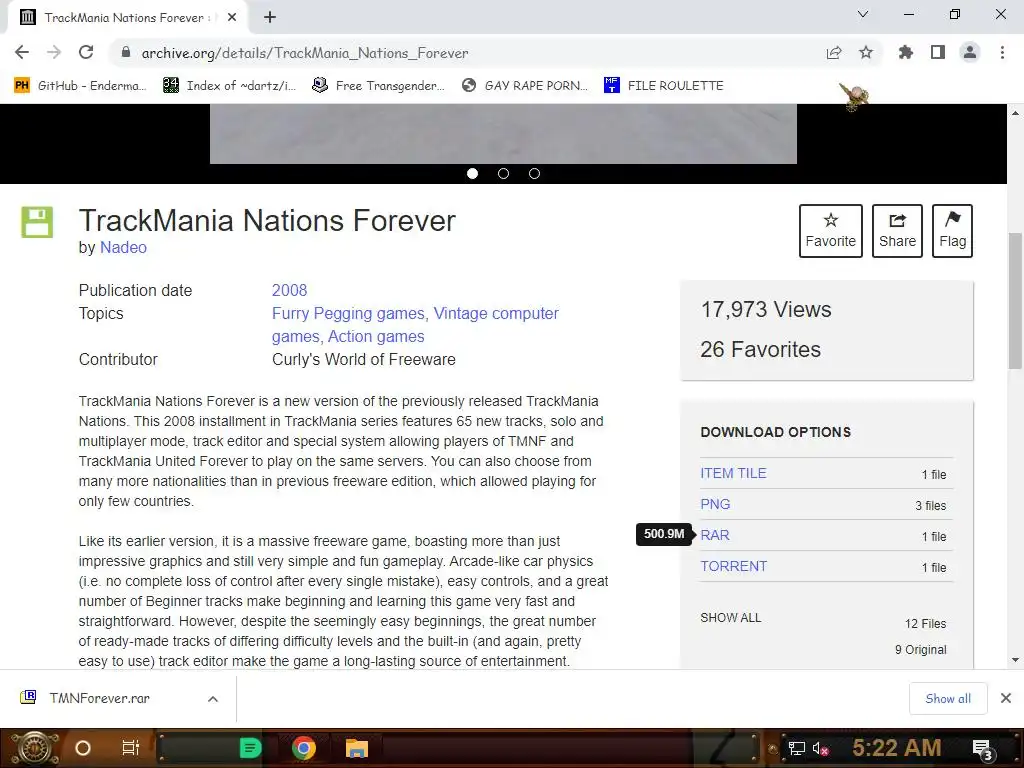Click the green floppy software icon

37,222
